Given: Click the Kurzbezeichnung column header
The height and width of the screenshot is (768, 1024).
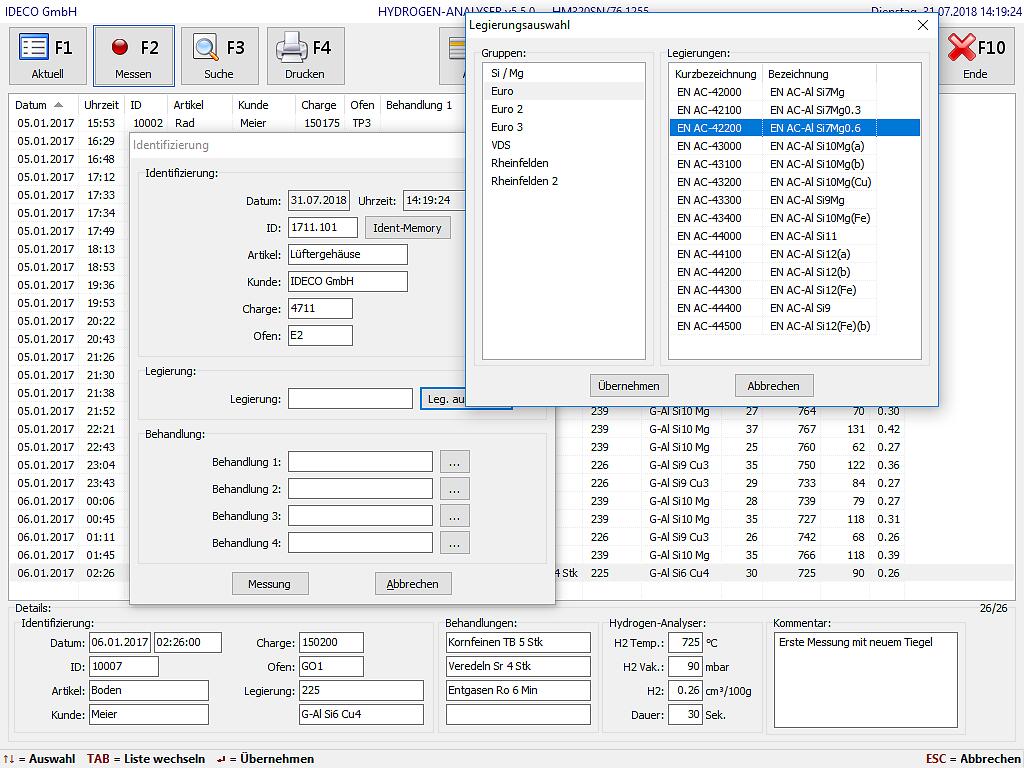Looking at the screenshot, I should [x=715, y=74].
